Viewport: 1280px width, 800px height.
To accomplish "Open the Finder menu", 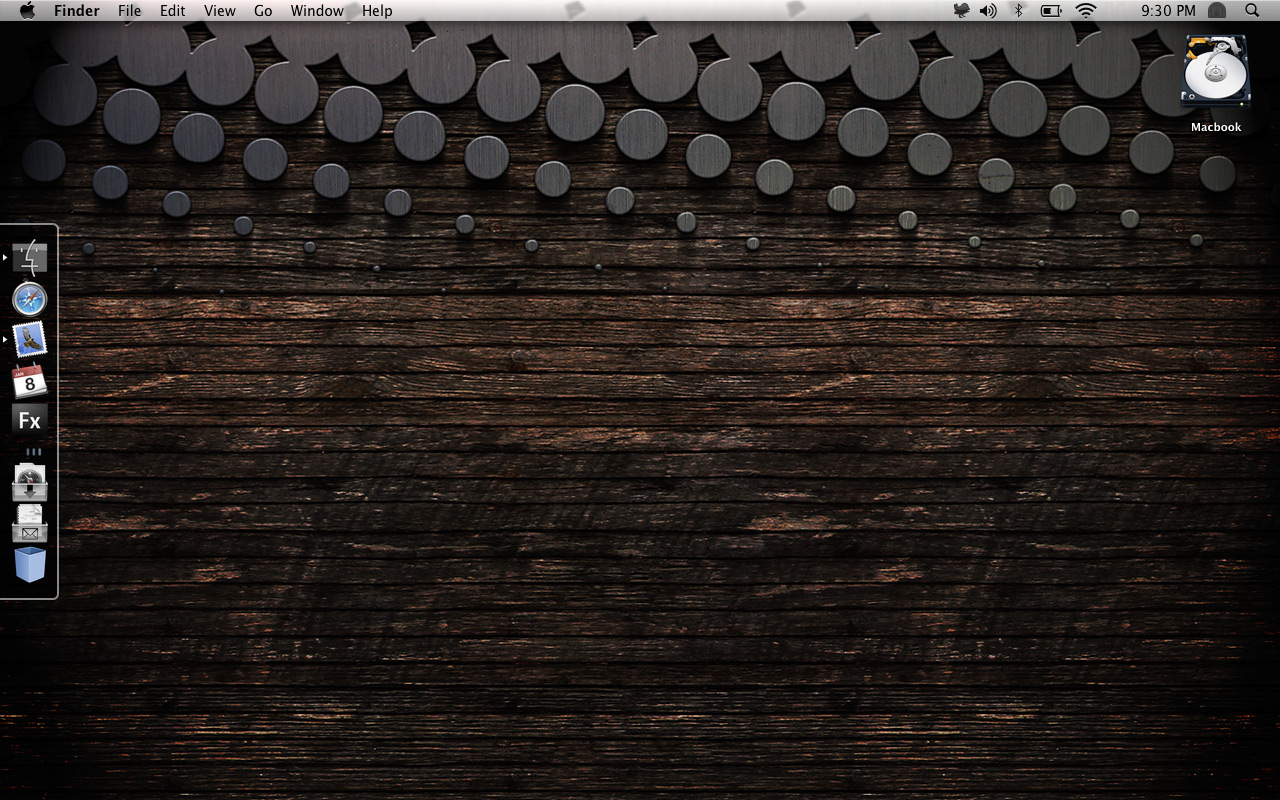I will [x=77, y=10].
